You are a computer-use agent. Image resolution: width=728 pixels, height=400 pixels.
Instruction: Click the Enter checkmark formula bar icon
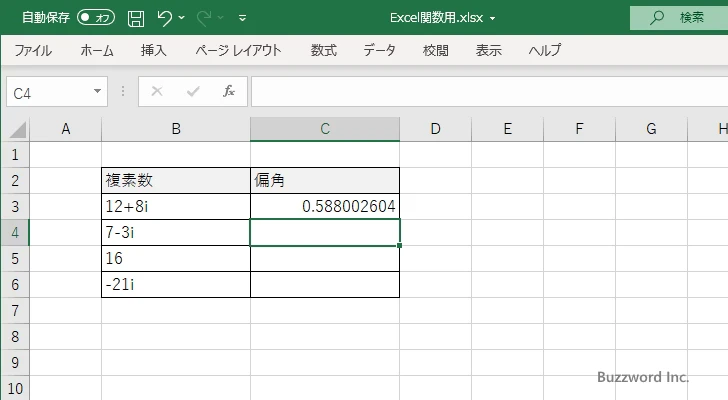click(193, 91)
